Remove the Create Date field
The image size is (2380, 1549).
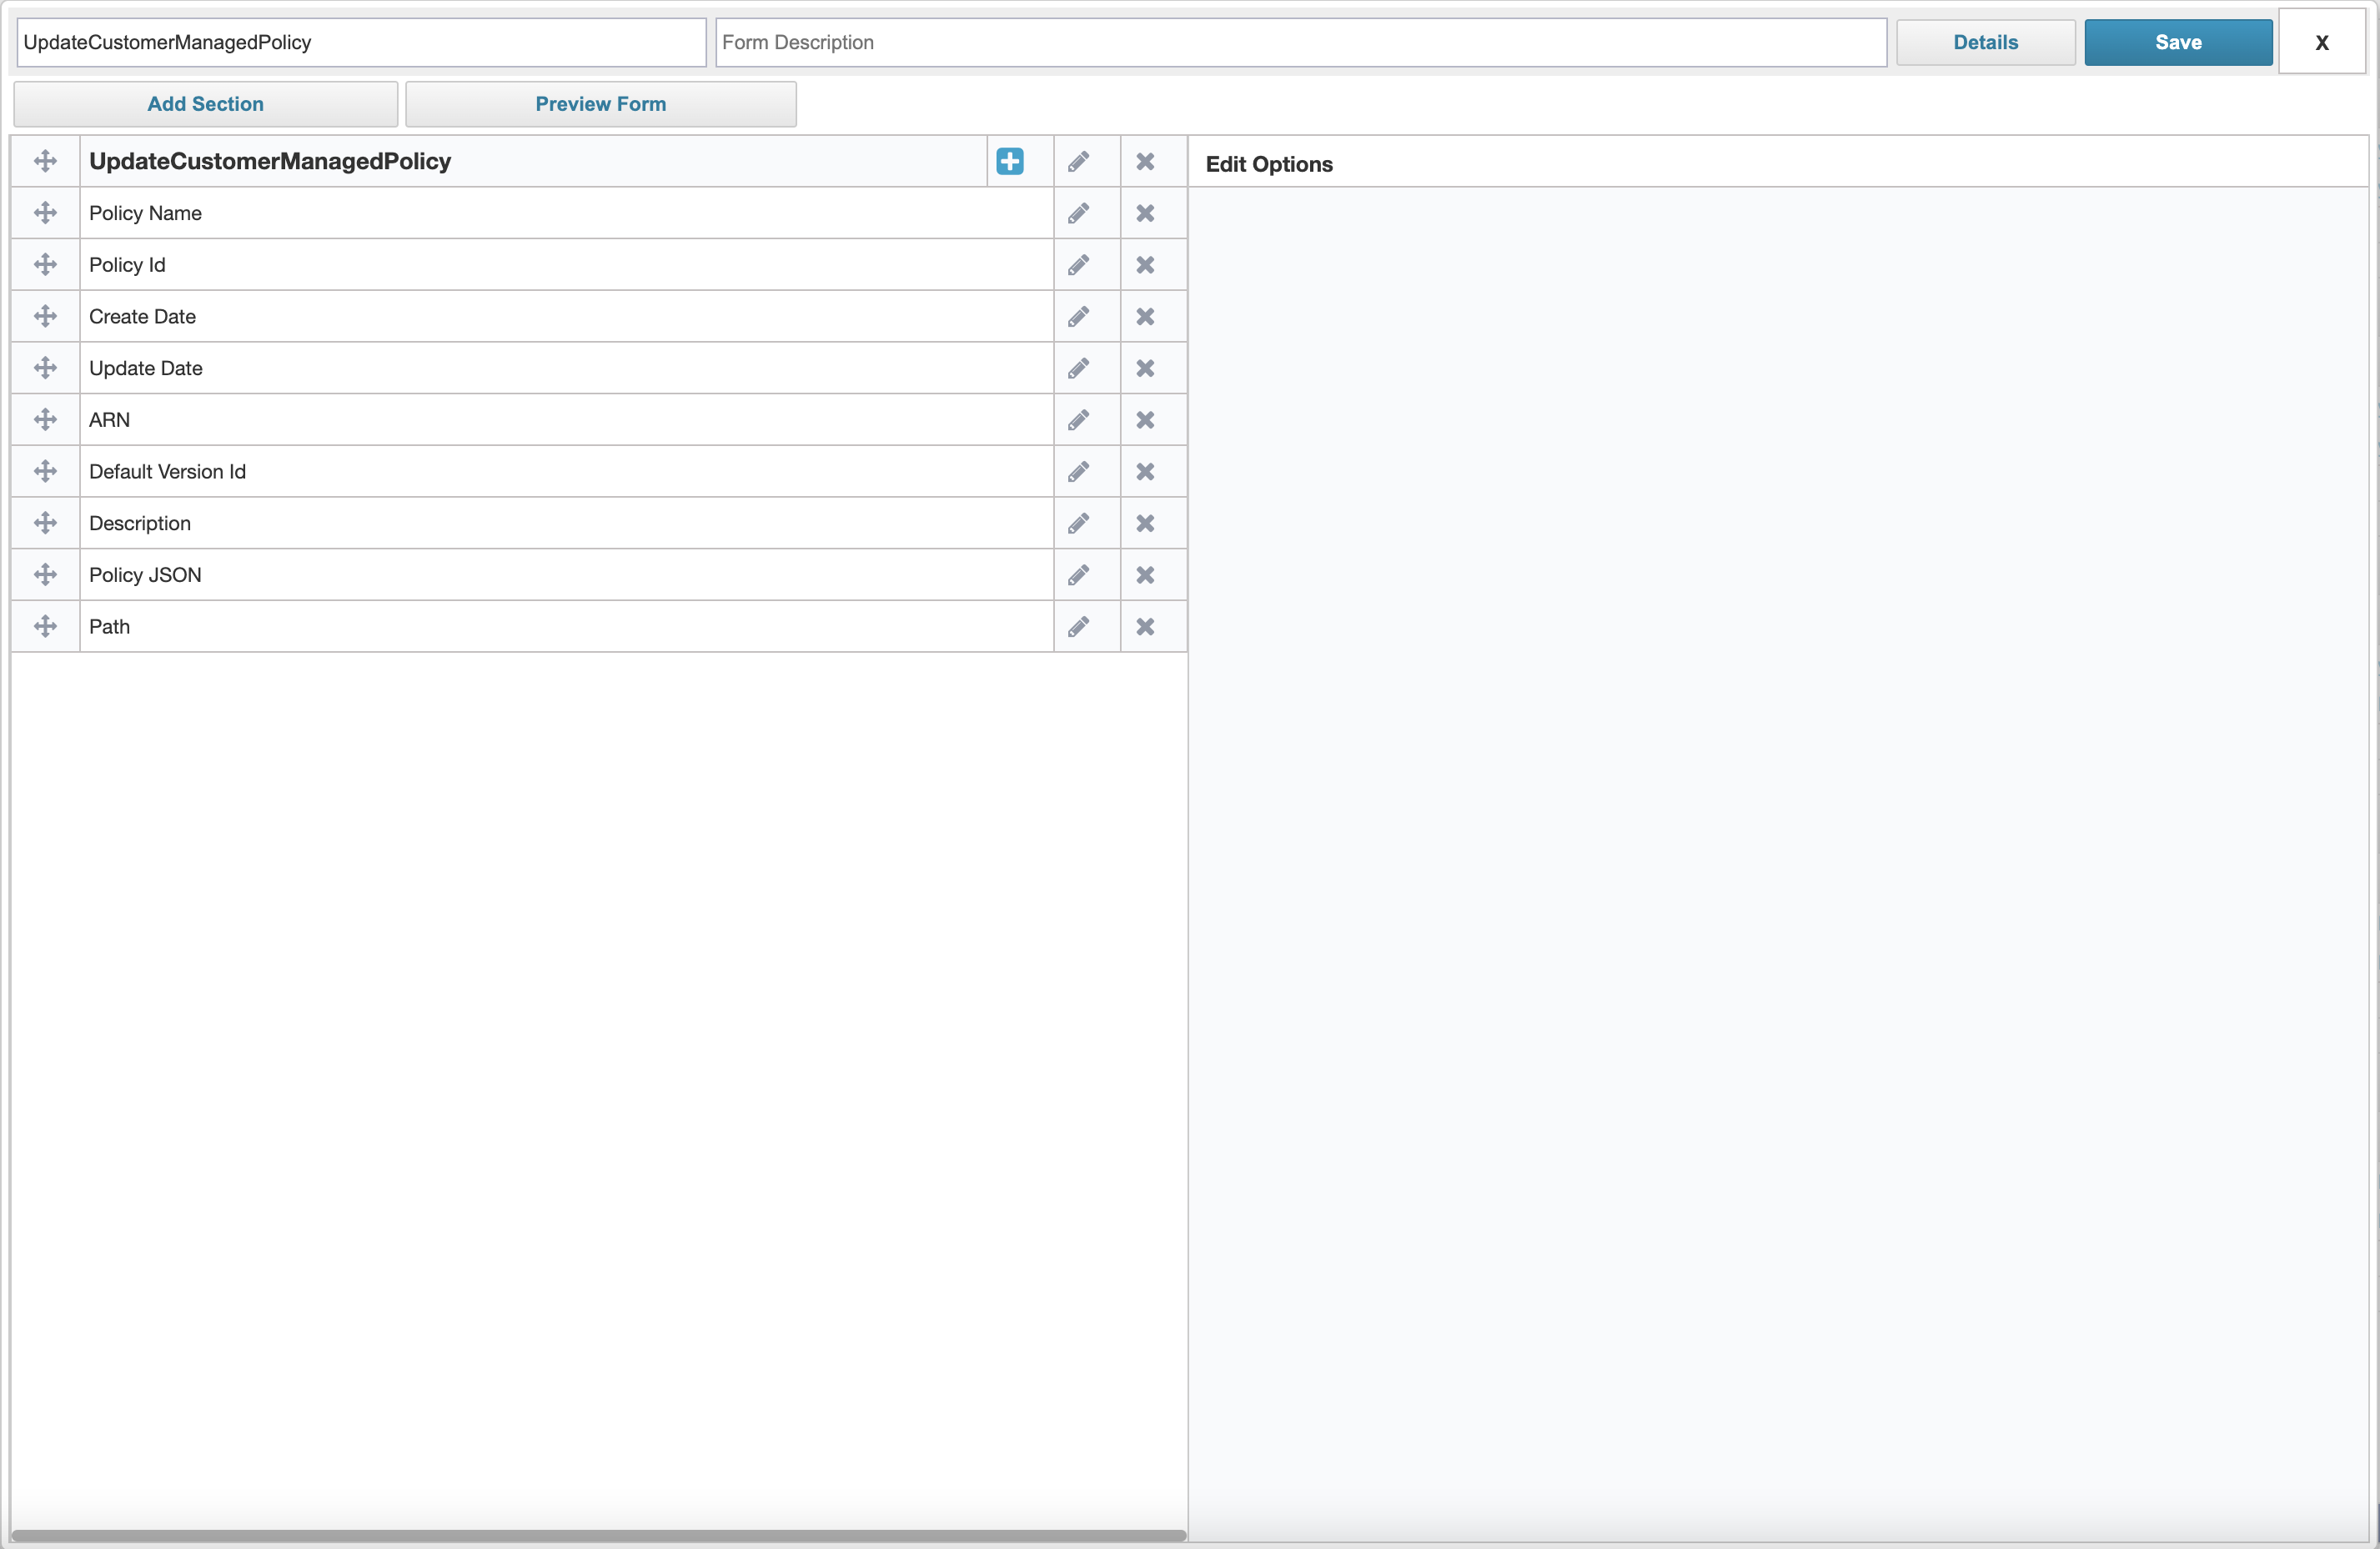click(1145, 317)
